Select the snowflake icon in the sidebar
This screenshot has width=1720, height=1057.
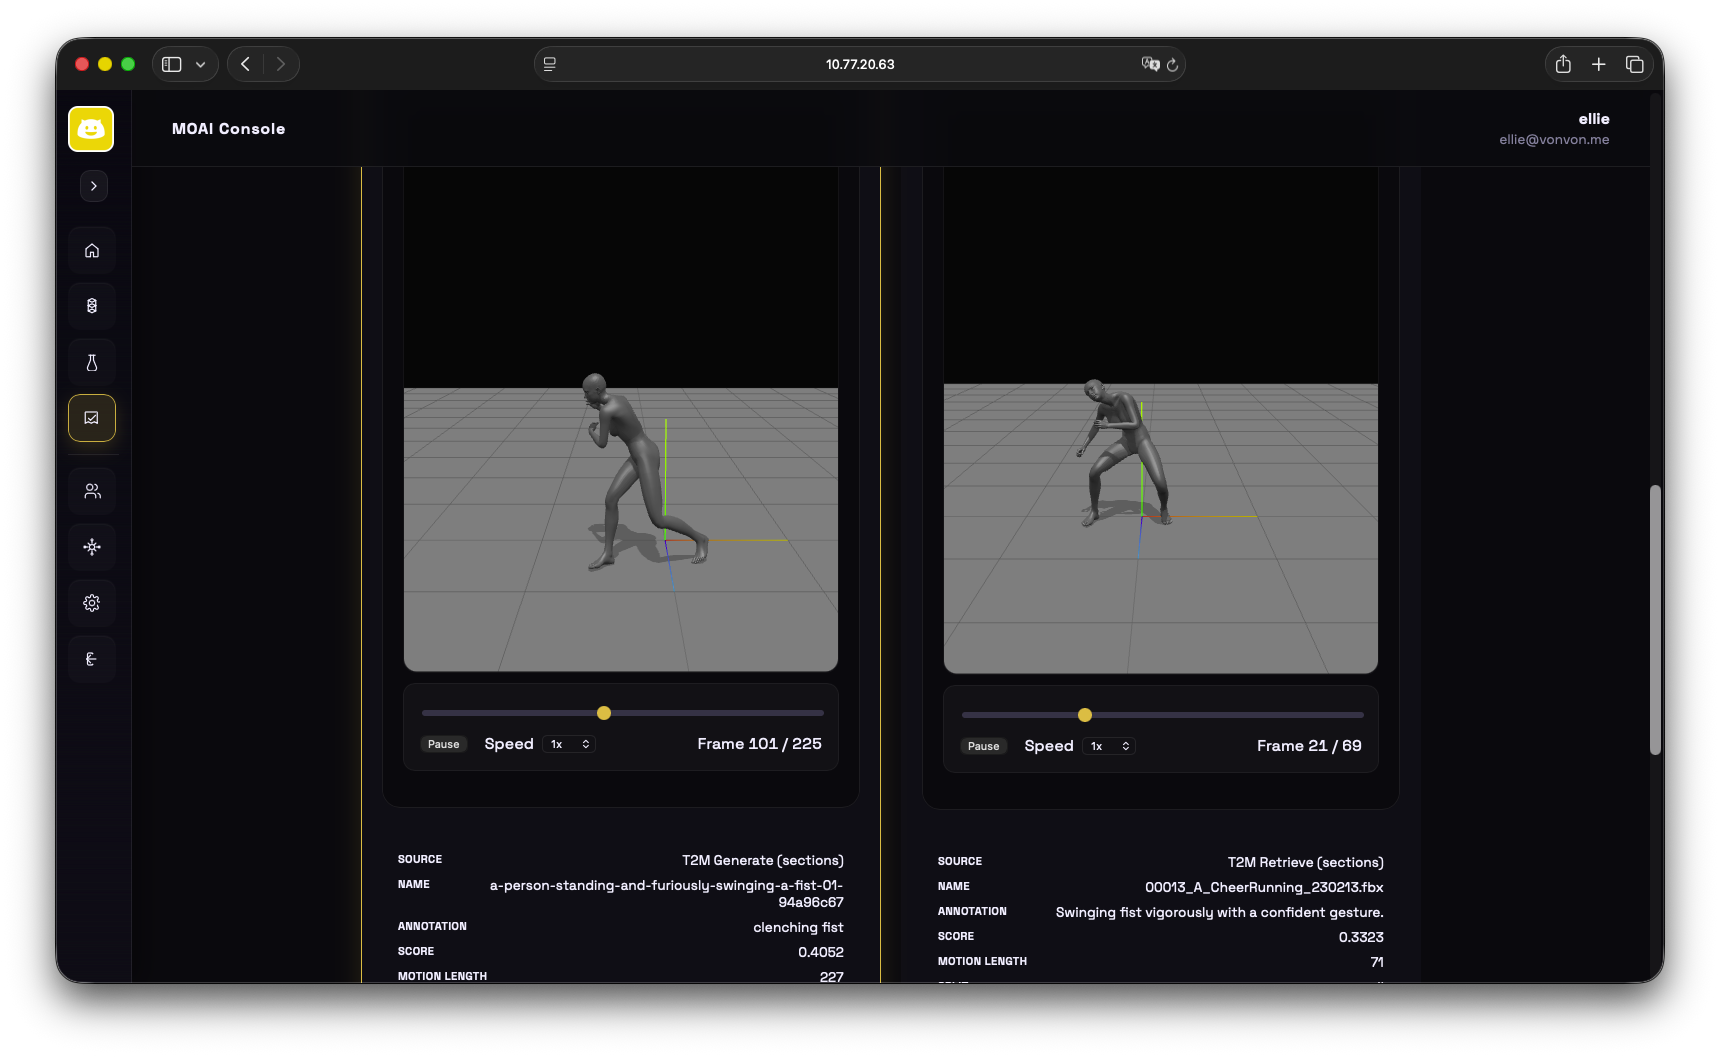click(91, 547)
